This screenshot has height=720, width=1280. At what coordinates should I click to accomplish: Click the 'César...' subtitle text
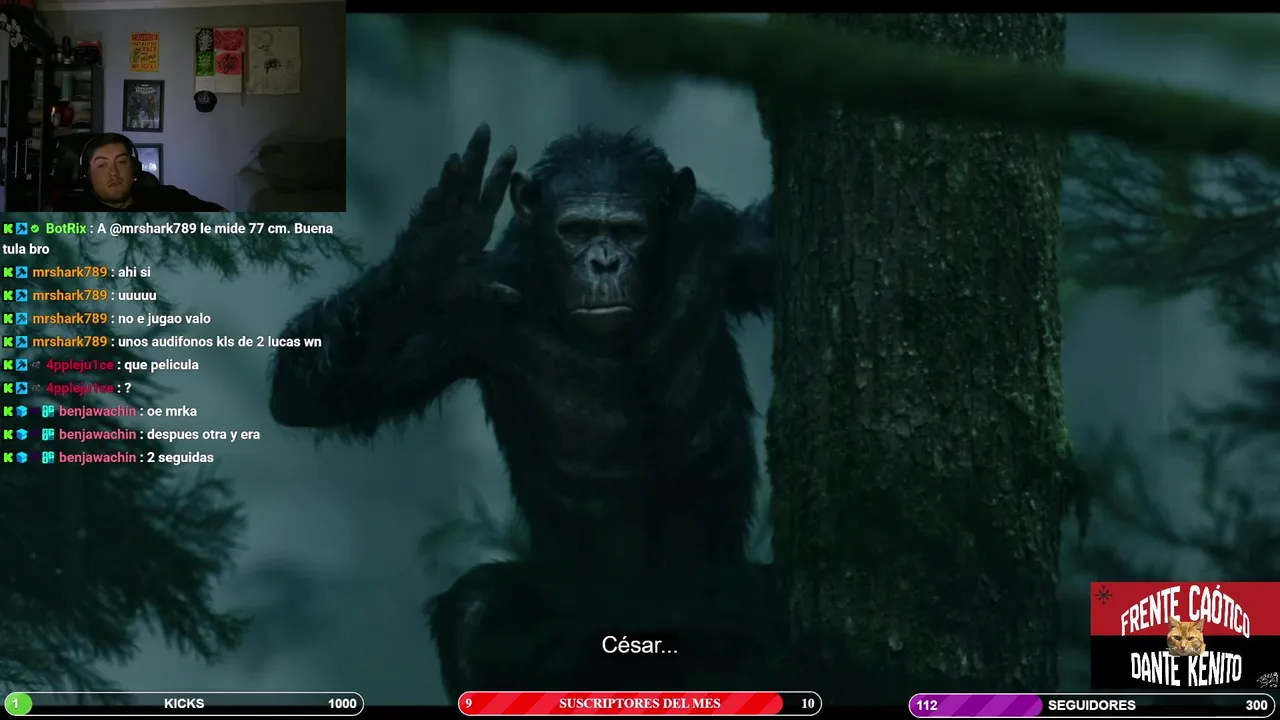point(640,645)
